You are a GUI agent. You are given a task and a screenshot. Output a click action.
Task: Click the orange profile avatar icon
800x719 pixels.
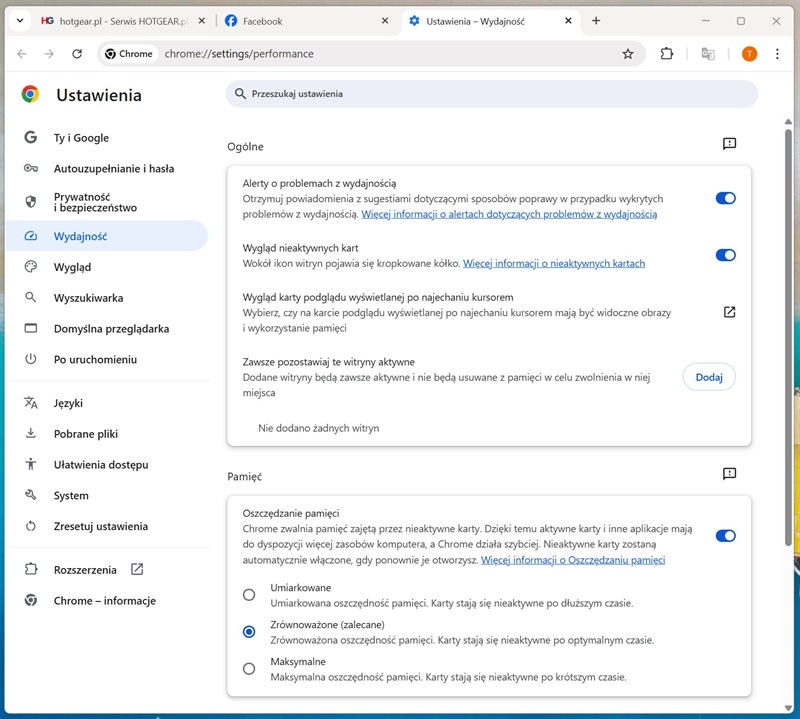tap(749, 54)
